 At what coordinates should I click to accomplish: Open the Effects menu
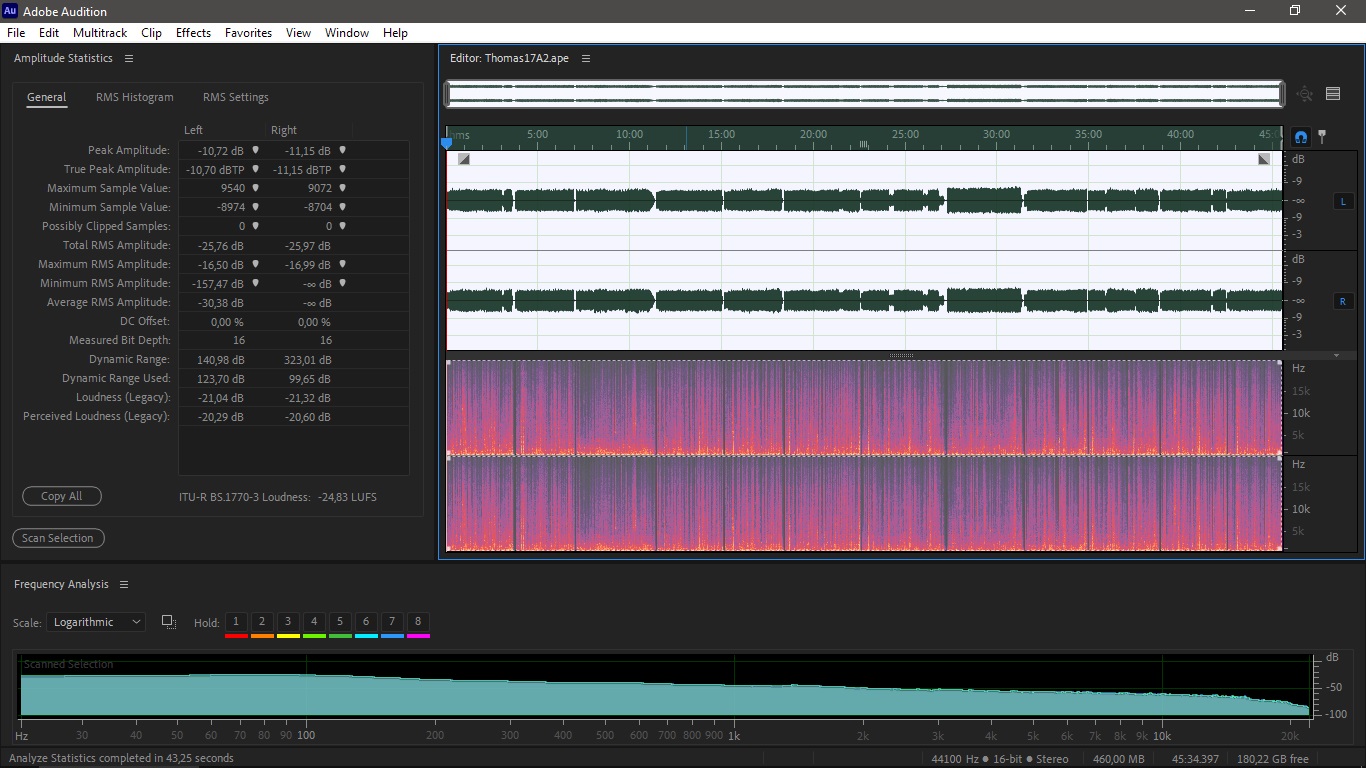point(193,33)
